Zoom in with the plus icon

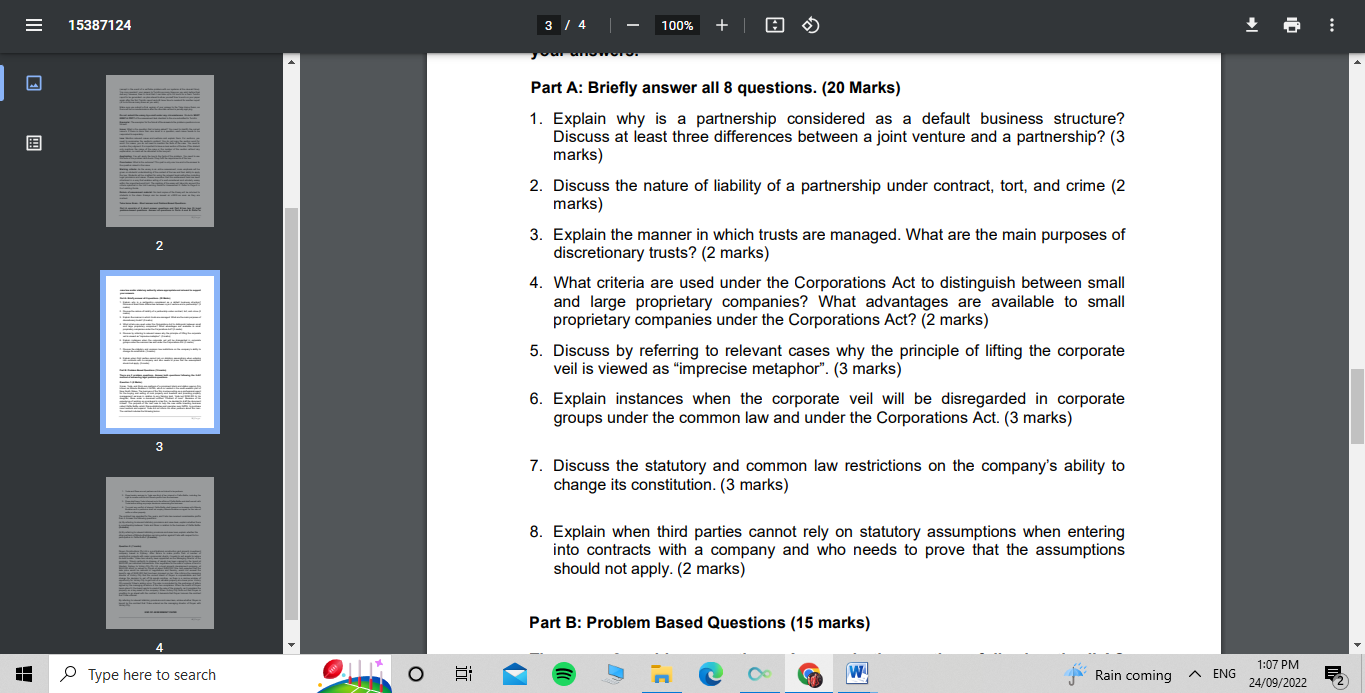click(x=722, y=25)
